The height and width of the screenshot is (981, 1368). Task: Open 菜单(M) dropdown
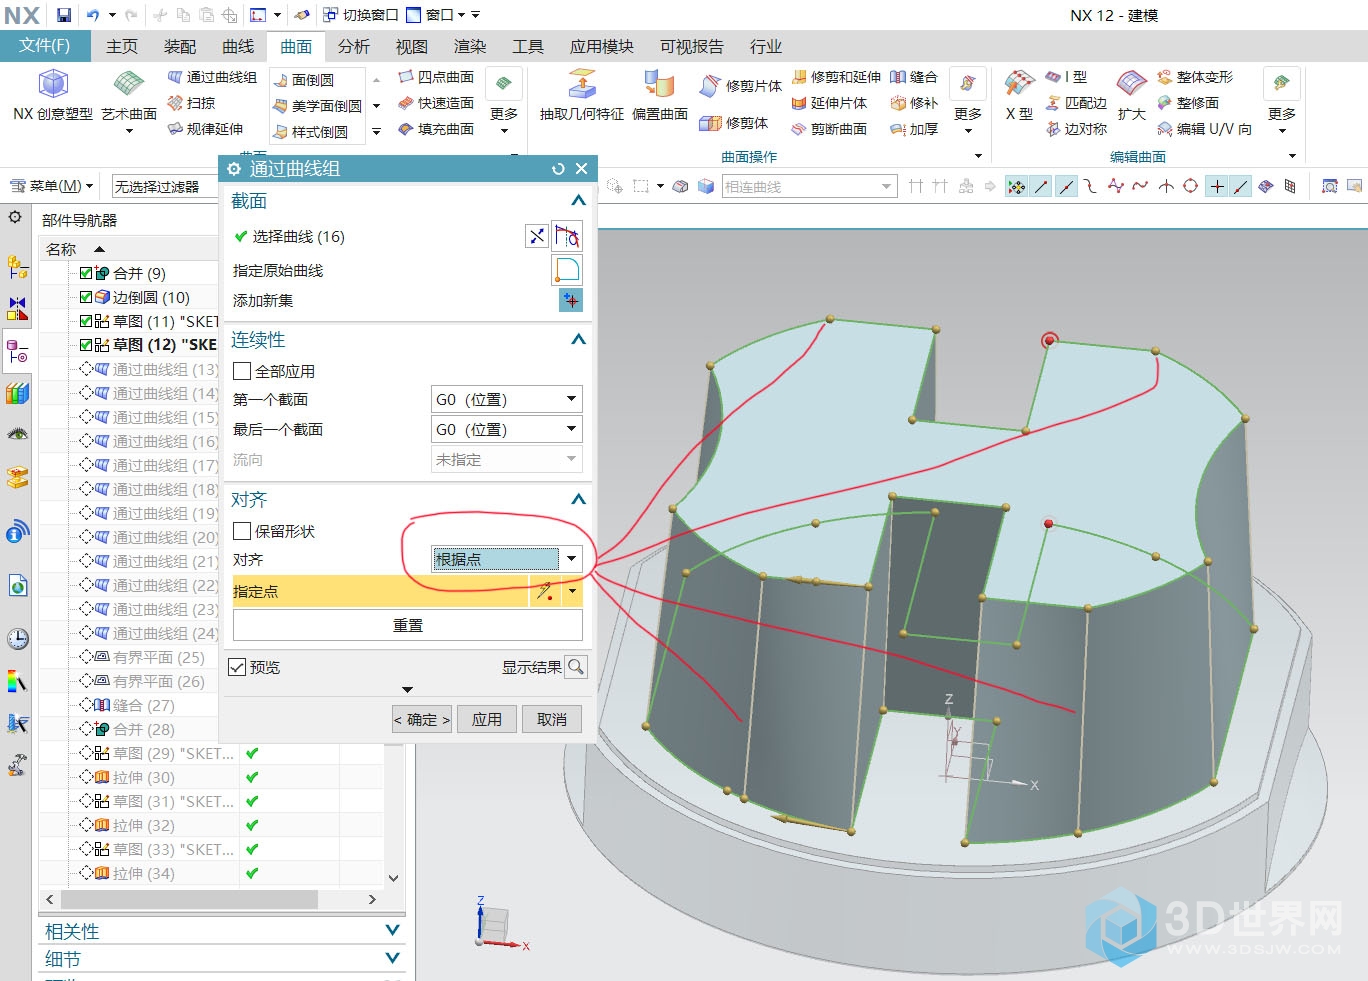tap(51, 186)
